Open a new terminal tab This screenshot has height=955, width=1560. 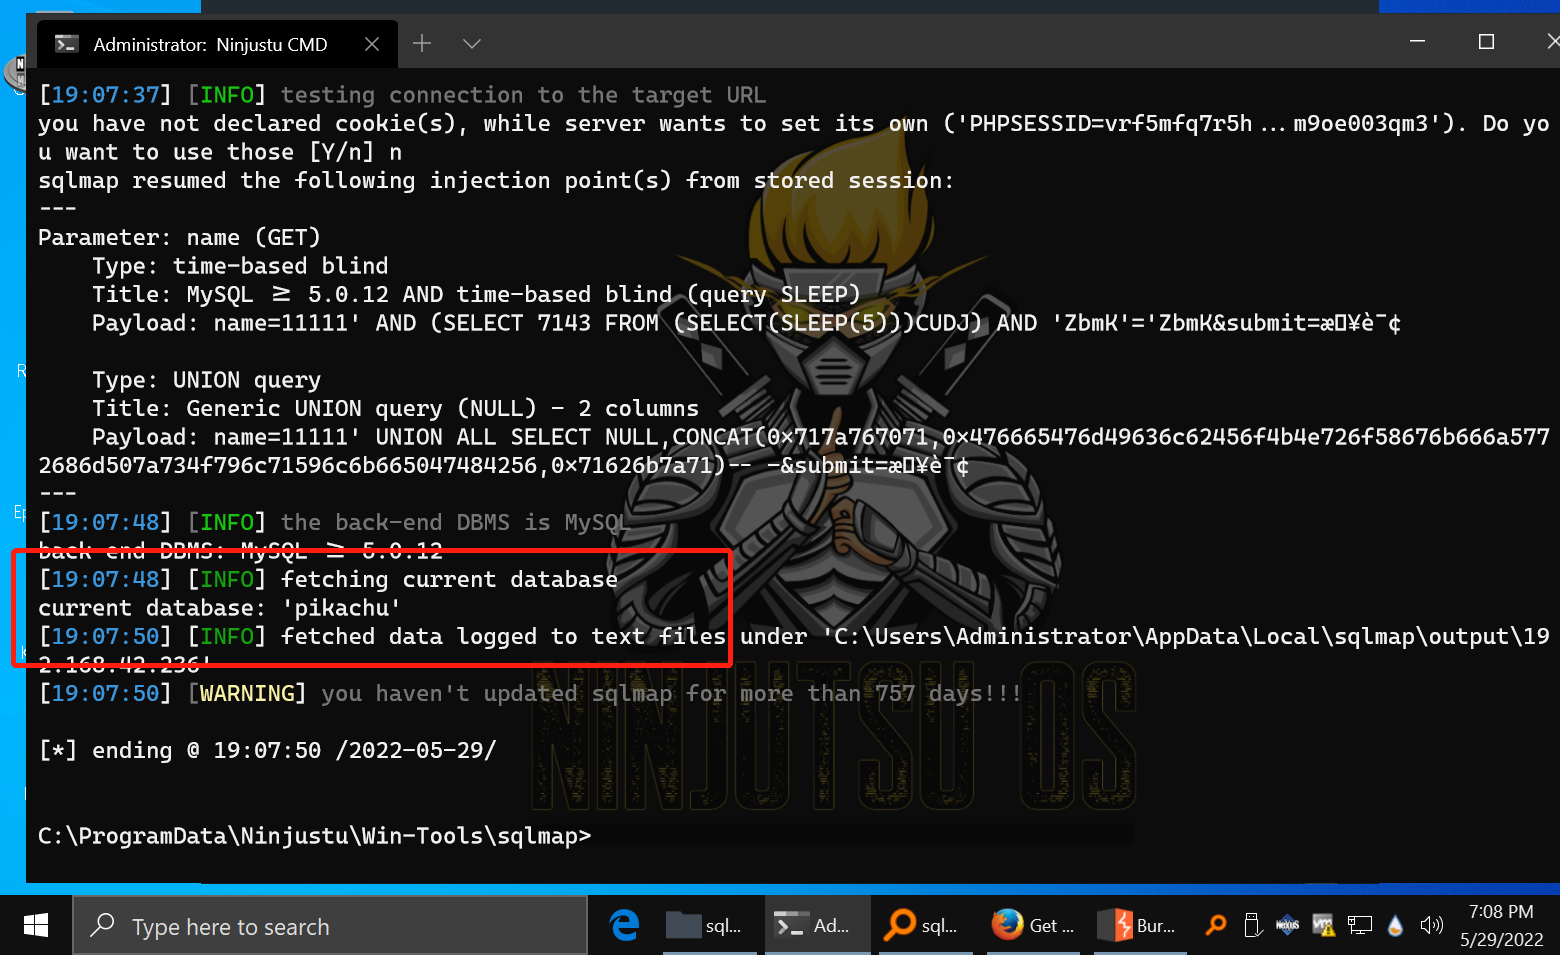422,43
